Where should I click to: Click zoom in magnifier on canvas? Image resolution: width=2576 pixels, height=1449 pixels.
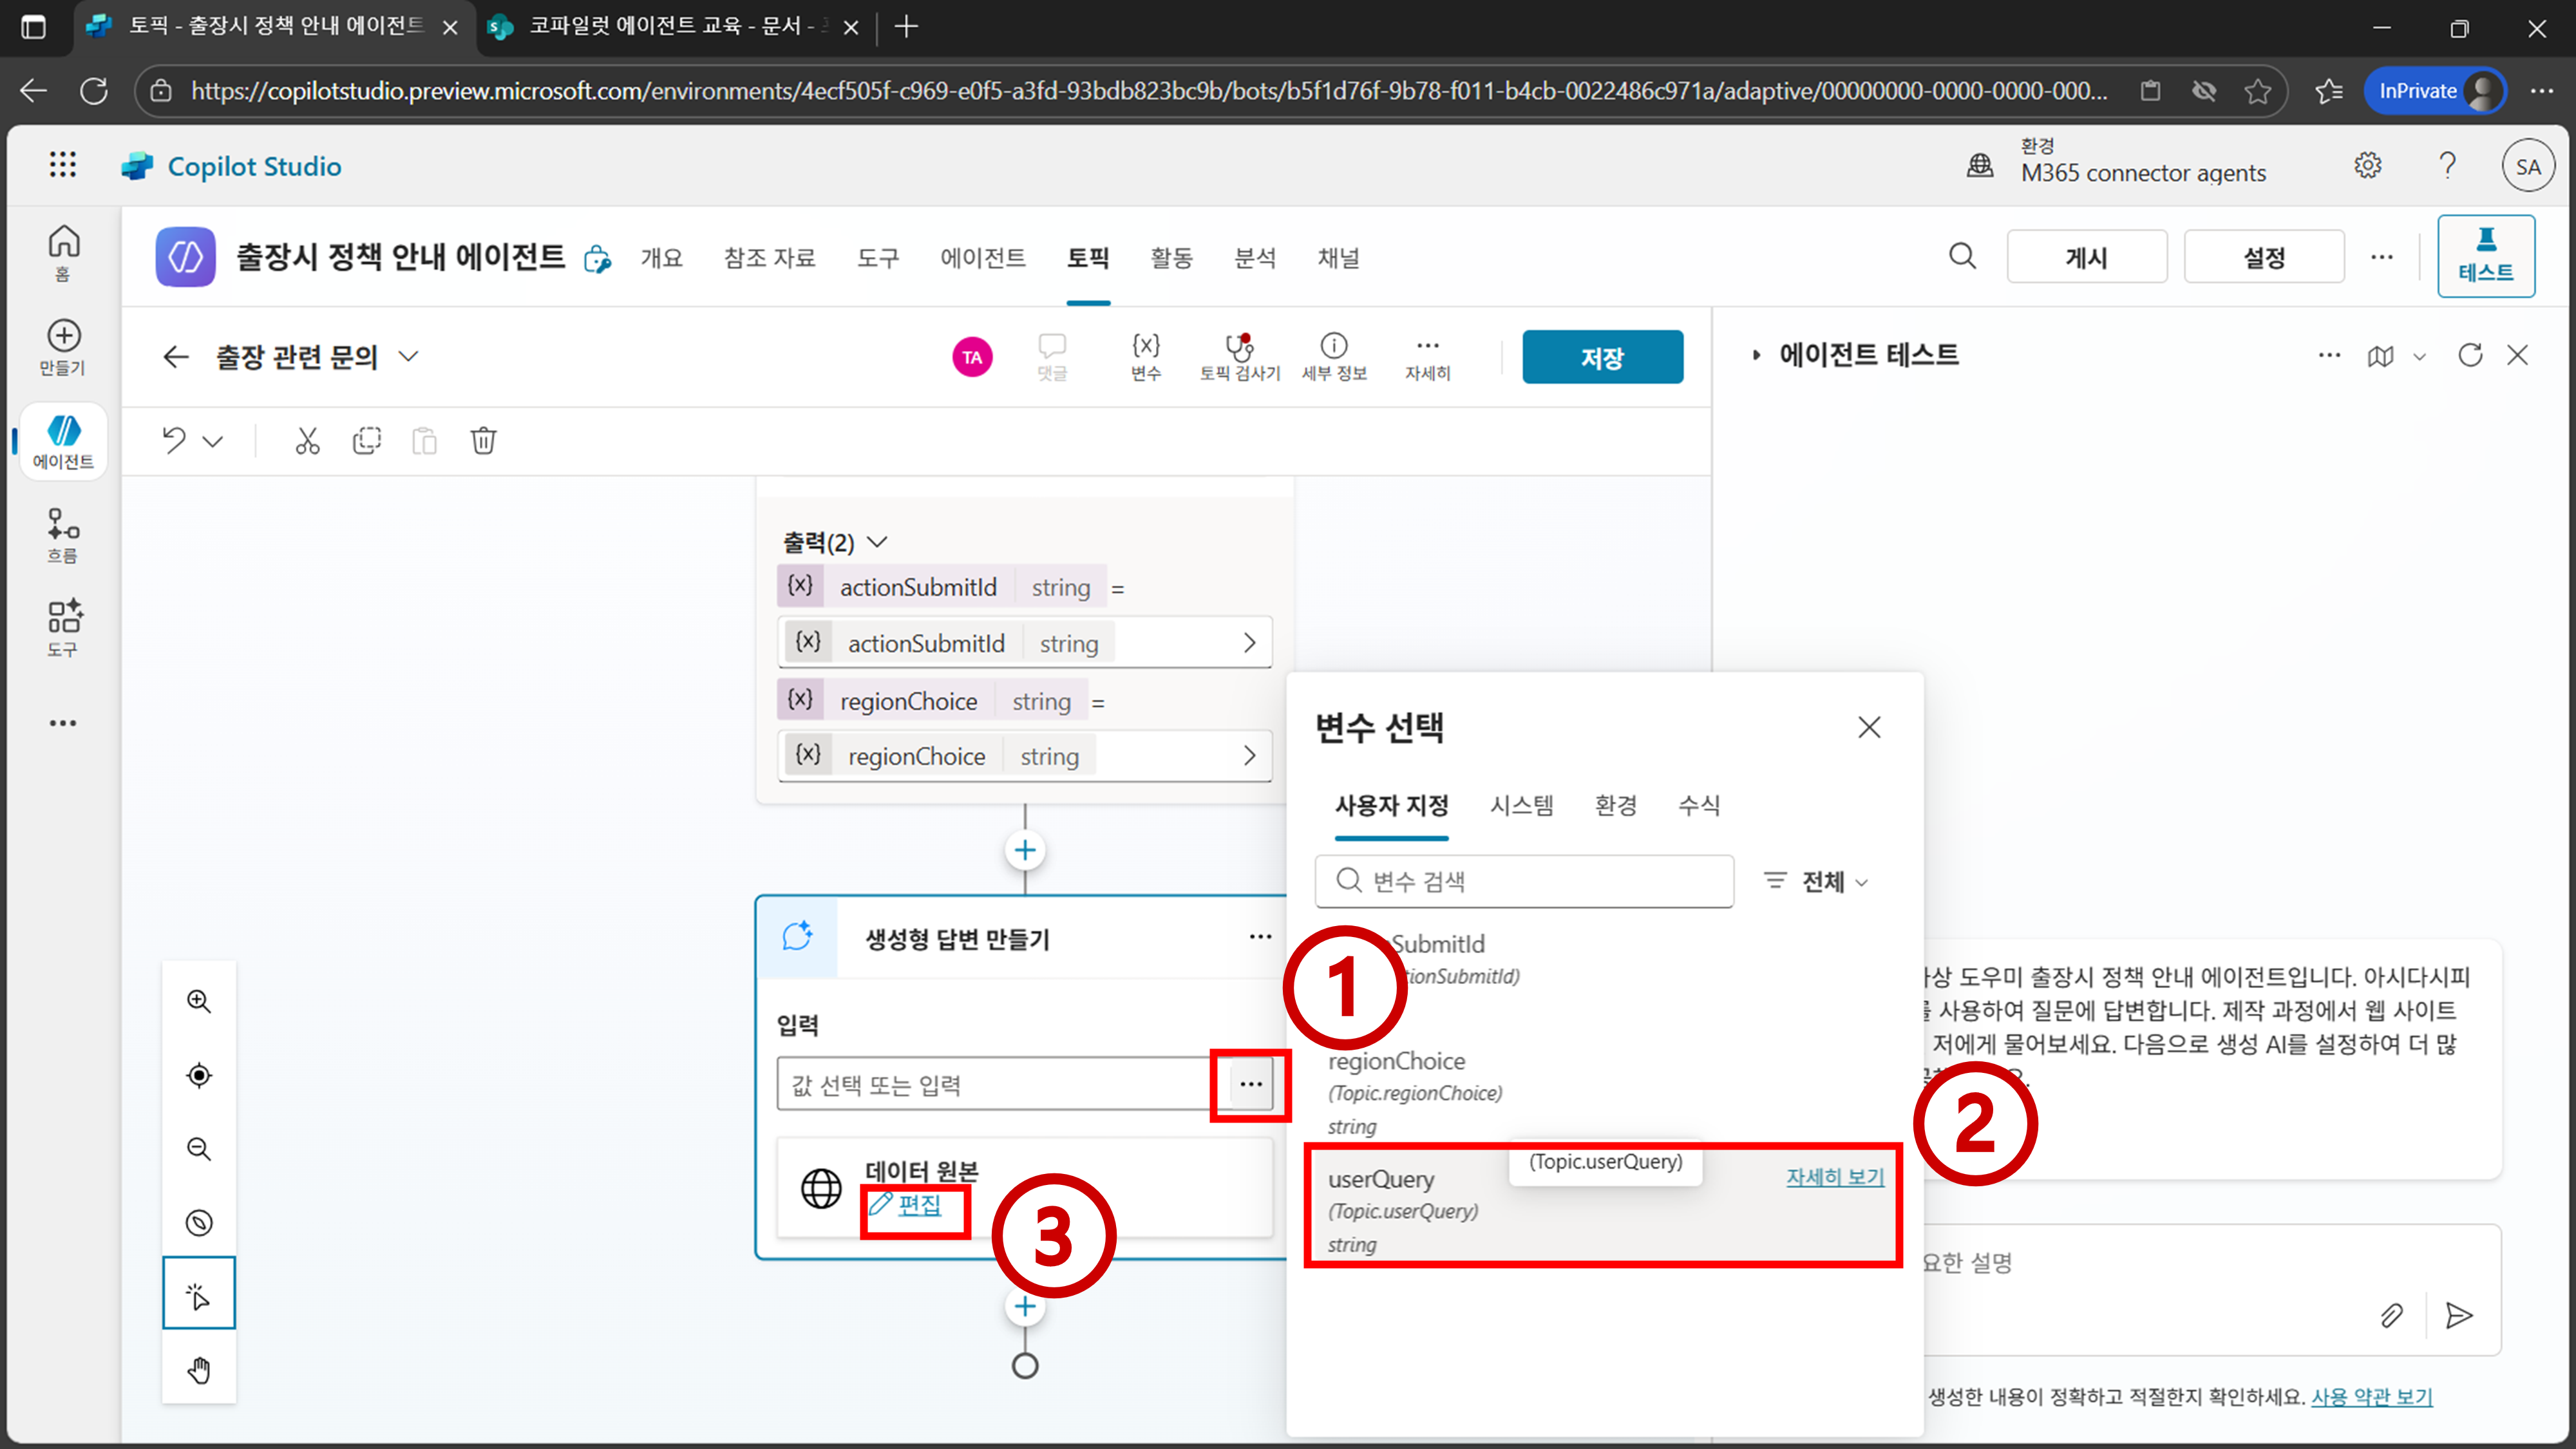(x=199, y=1001)
